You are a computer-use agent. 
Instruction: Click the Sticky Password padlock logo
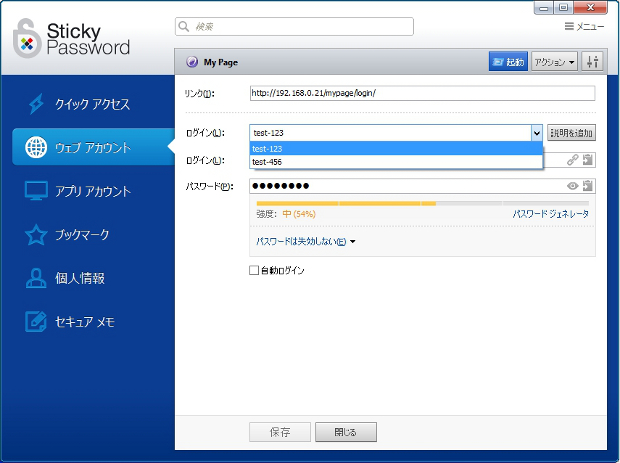click(x=27, y=38)
